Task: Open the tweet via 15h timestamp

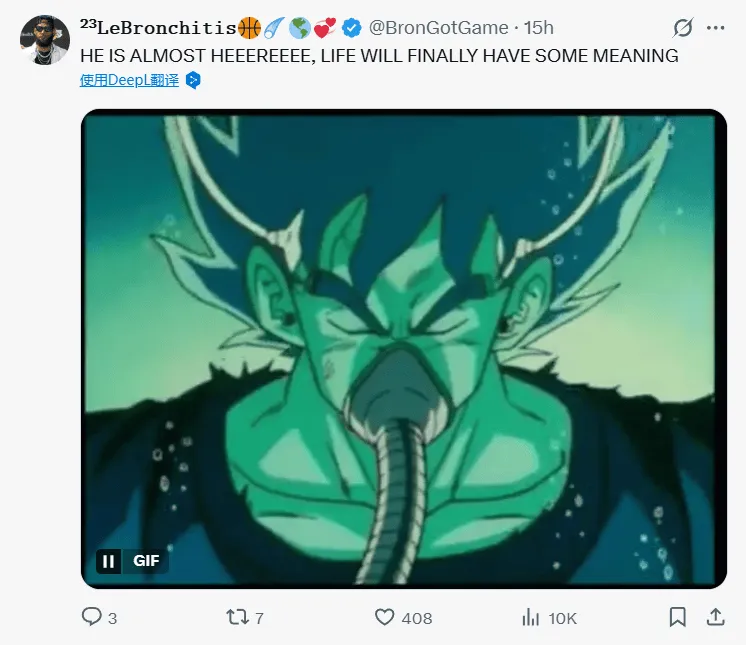Action: (x=539, y=27)
